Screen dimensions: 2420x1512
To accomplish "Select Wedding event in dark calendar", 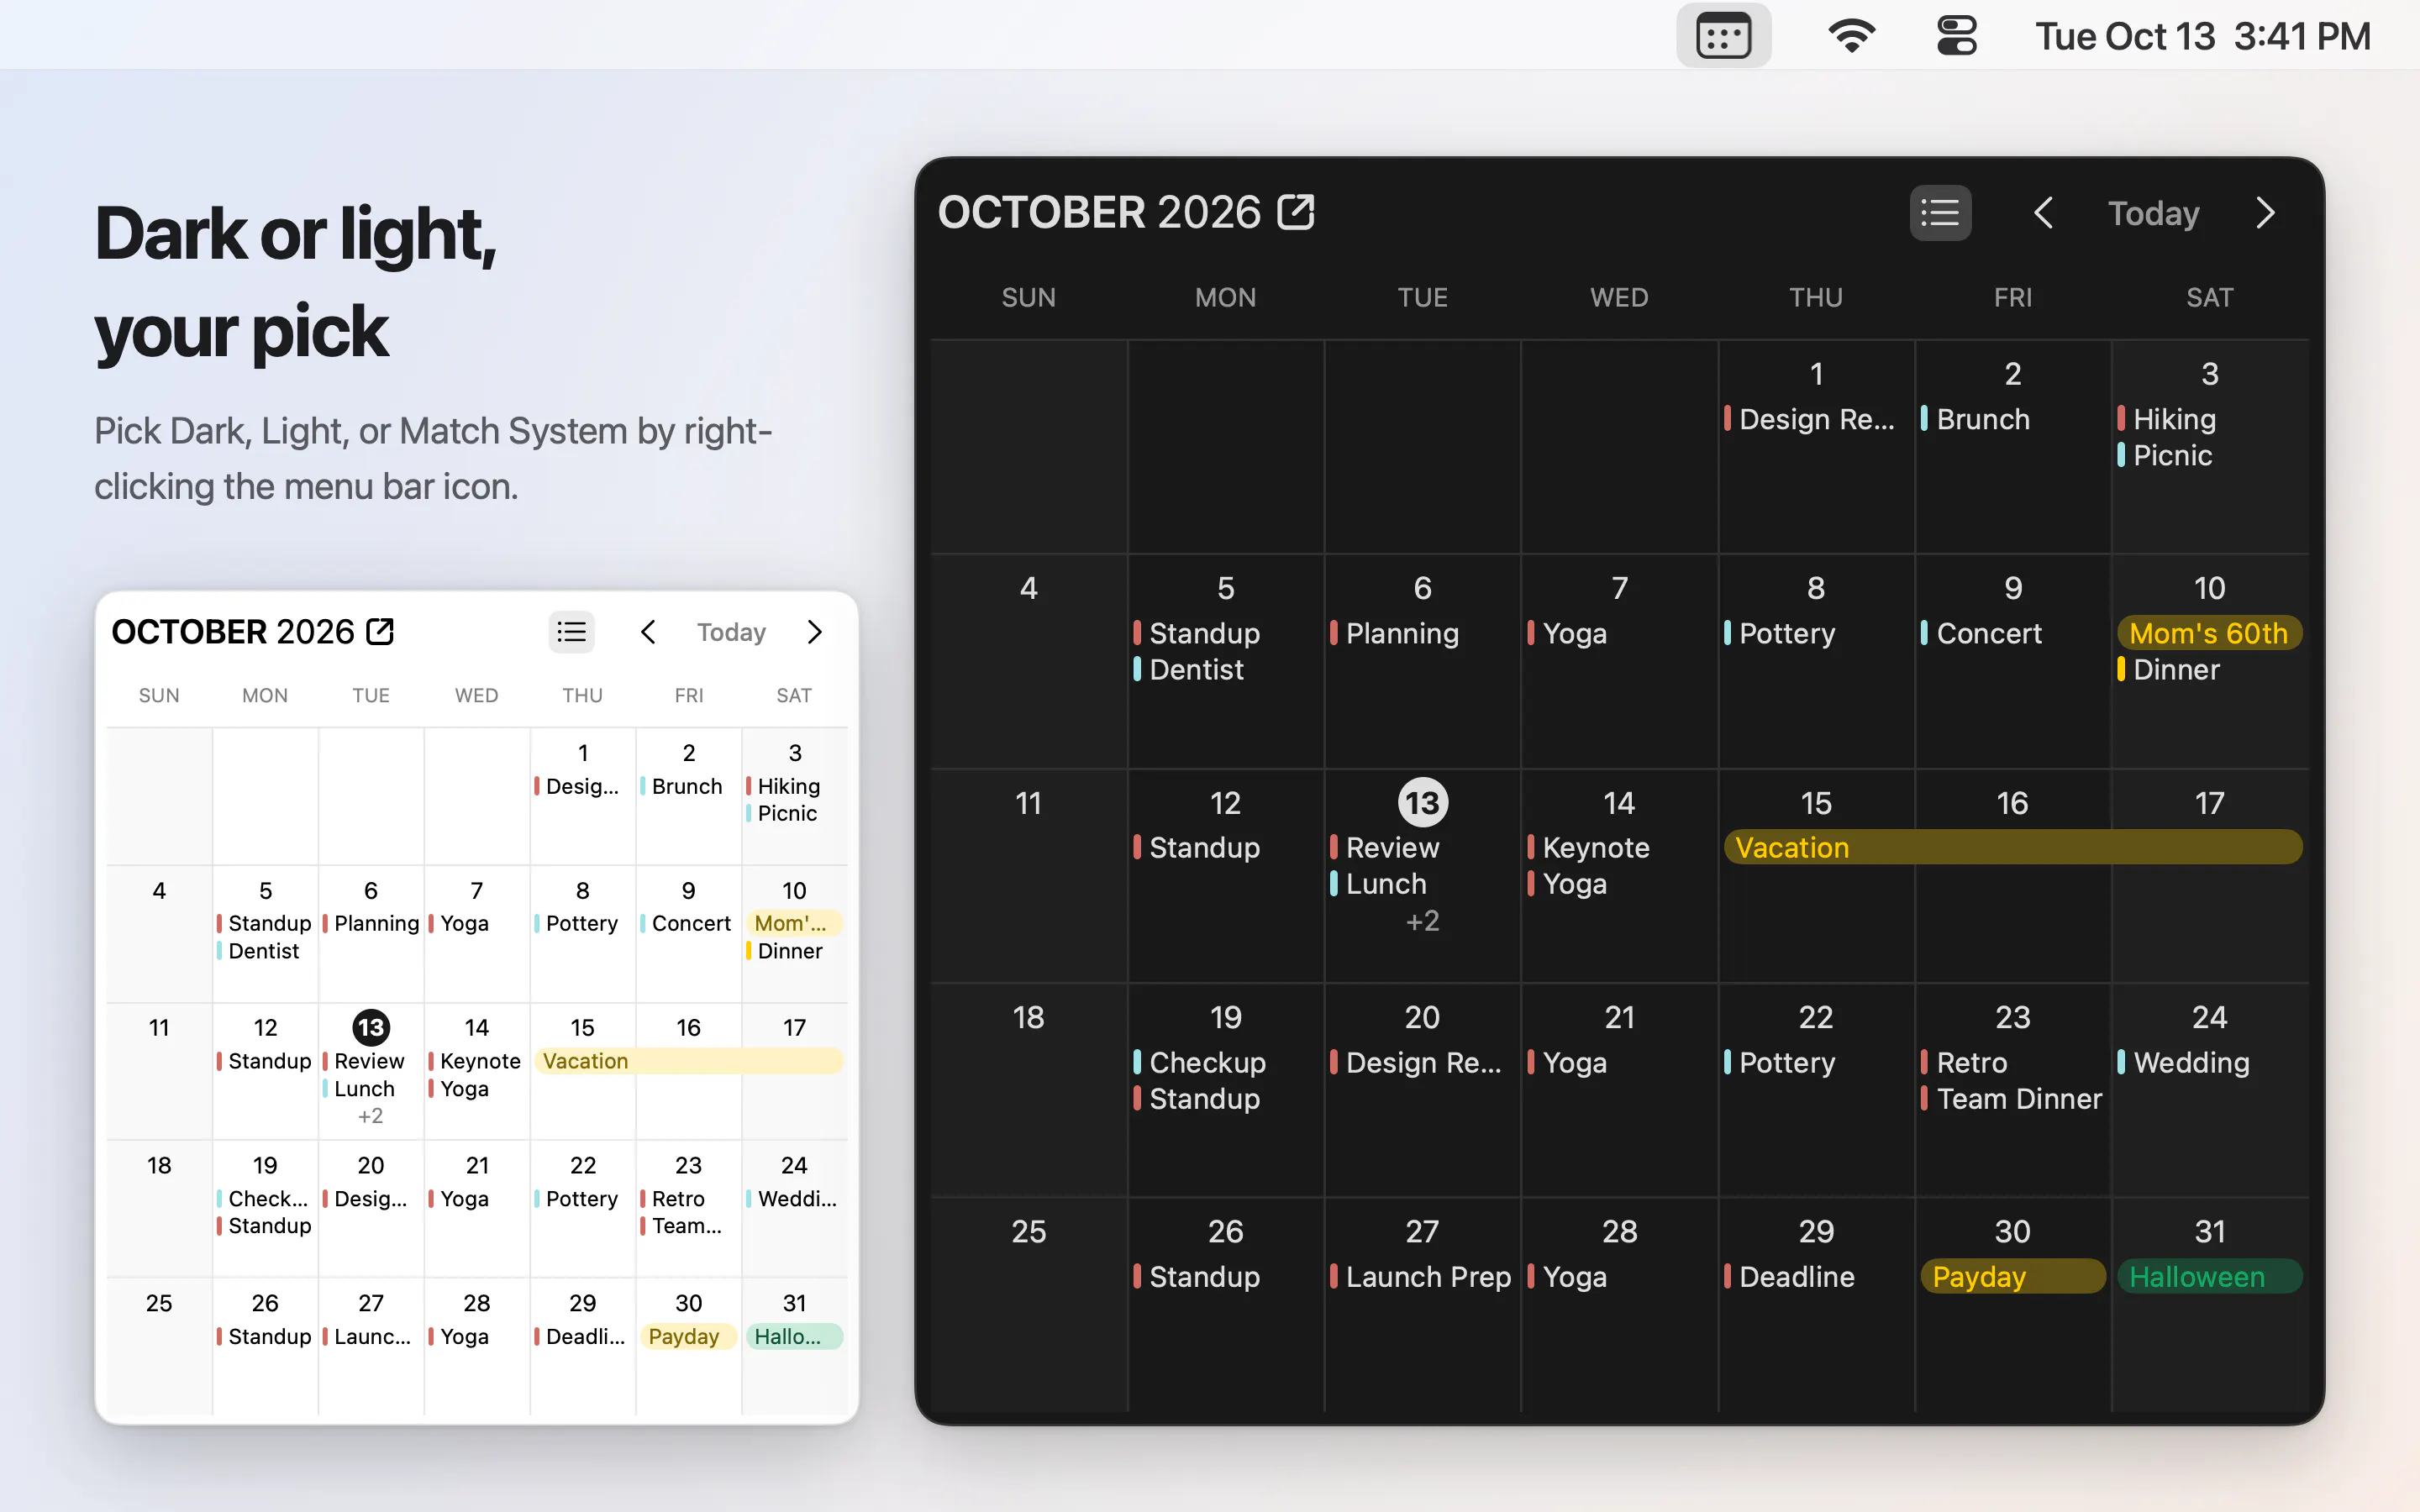I will (x=2184, y=1063).
